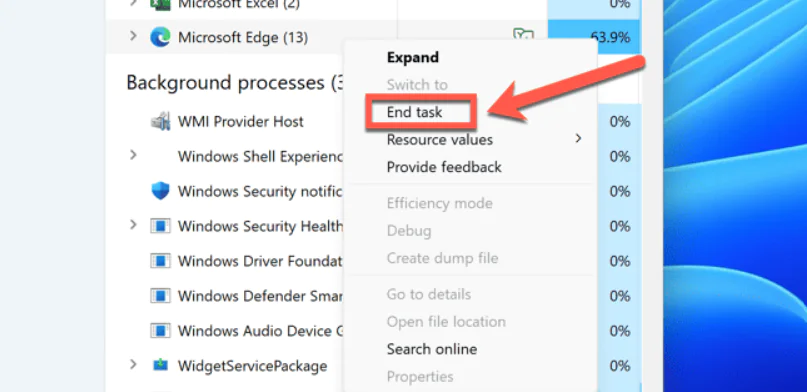Select the WidgetServicePackage row text

[252, 366]
